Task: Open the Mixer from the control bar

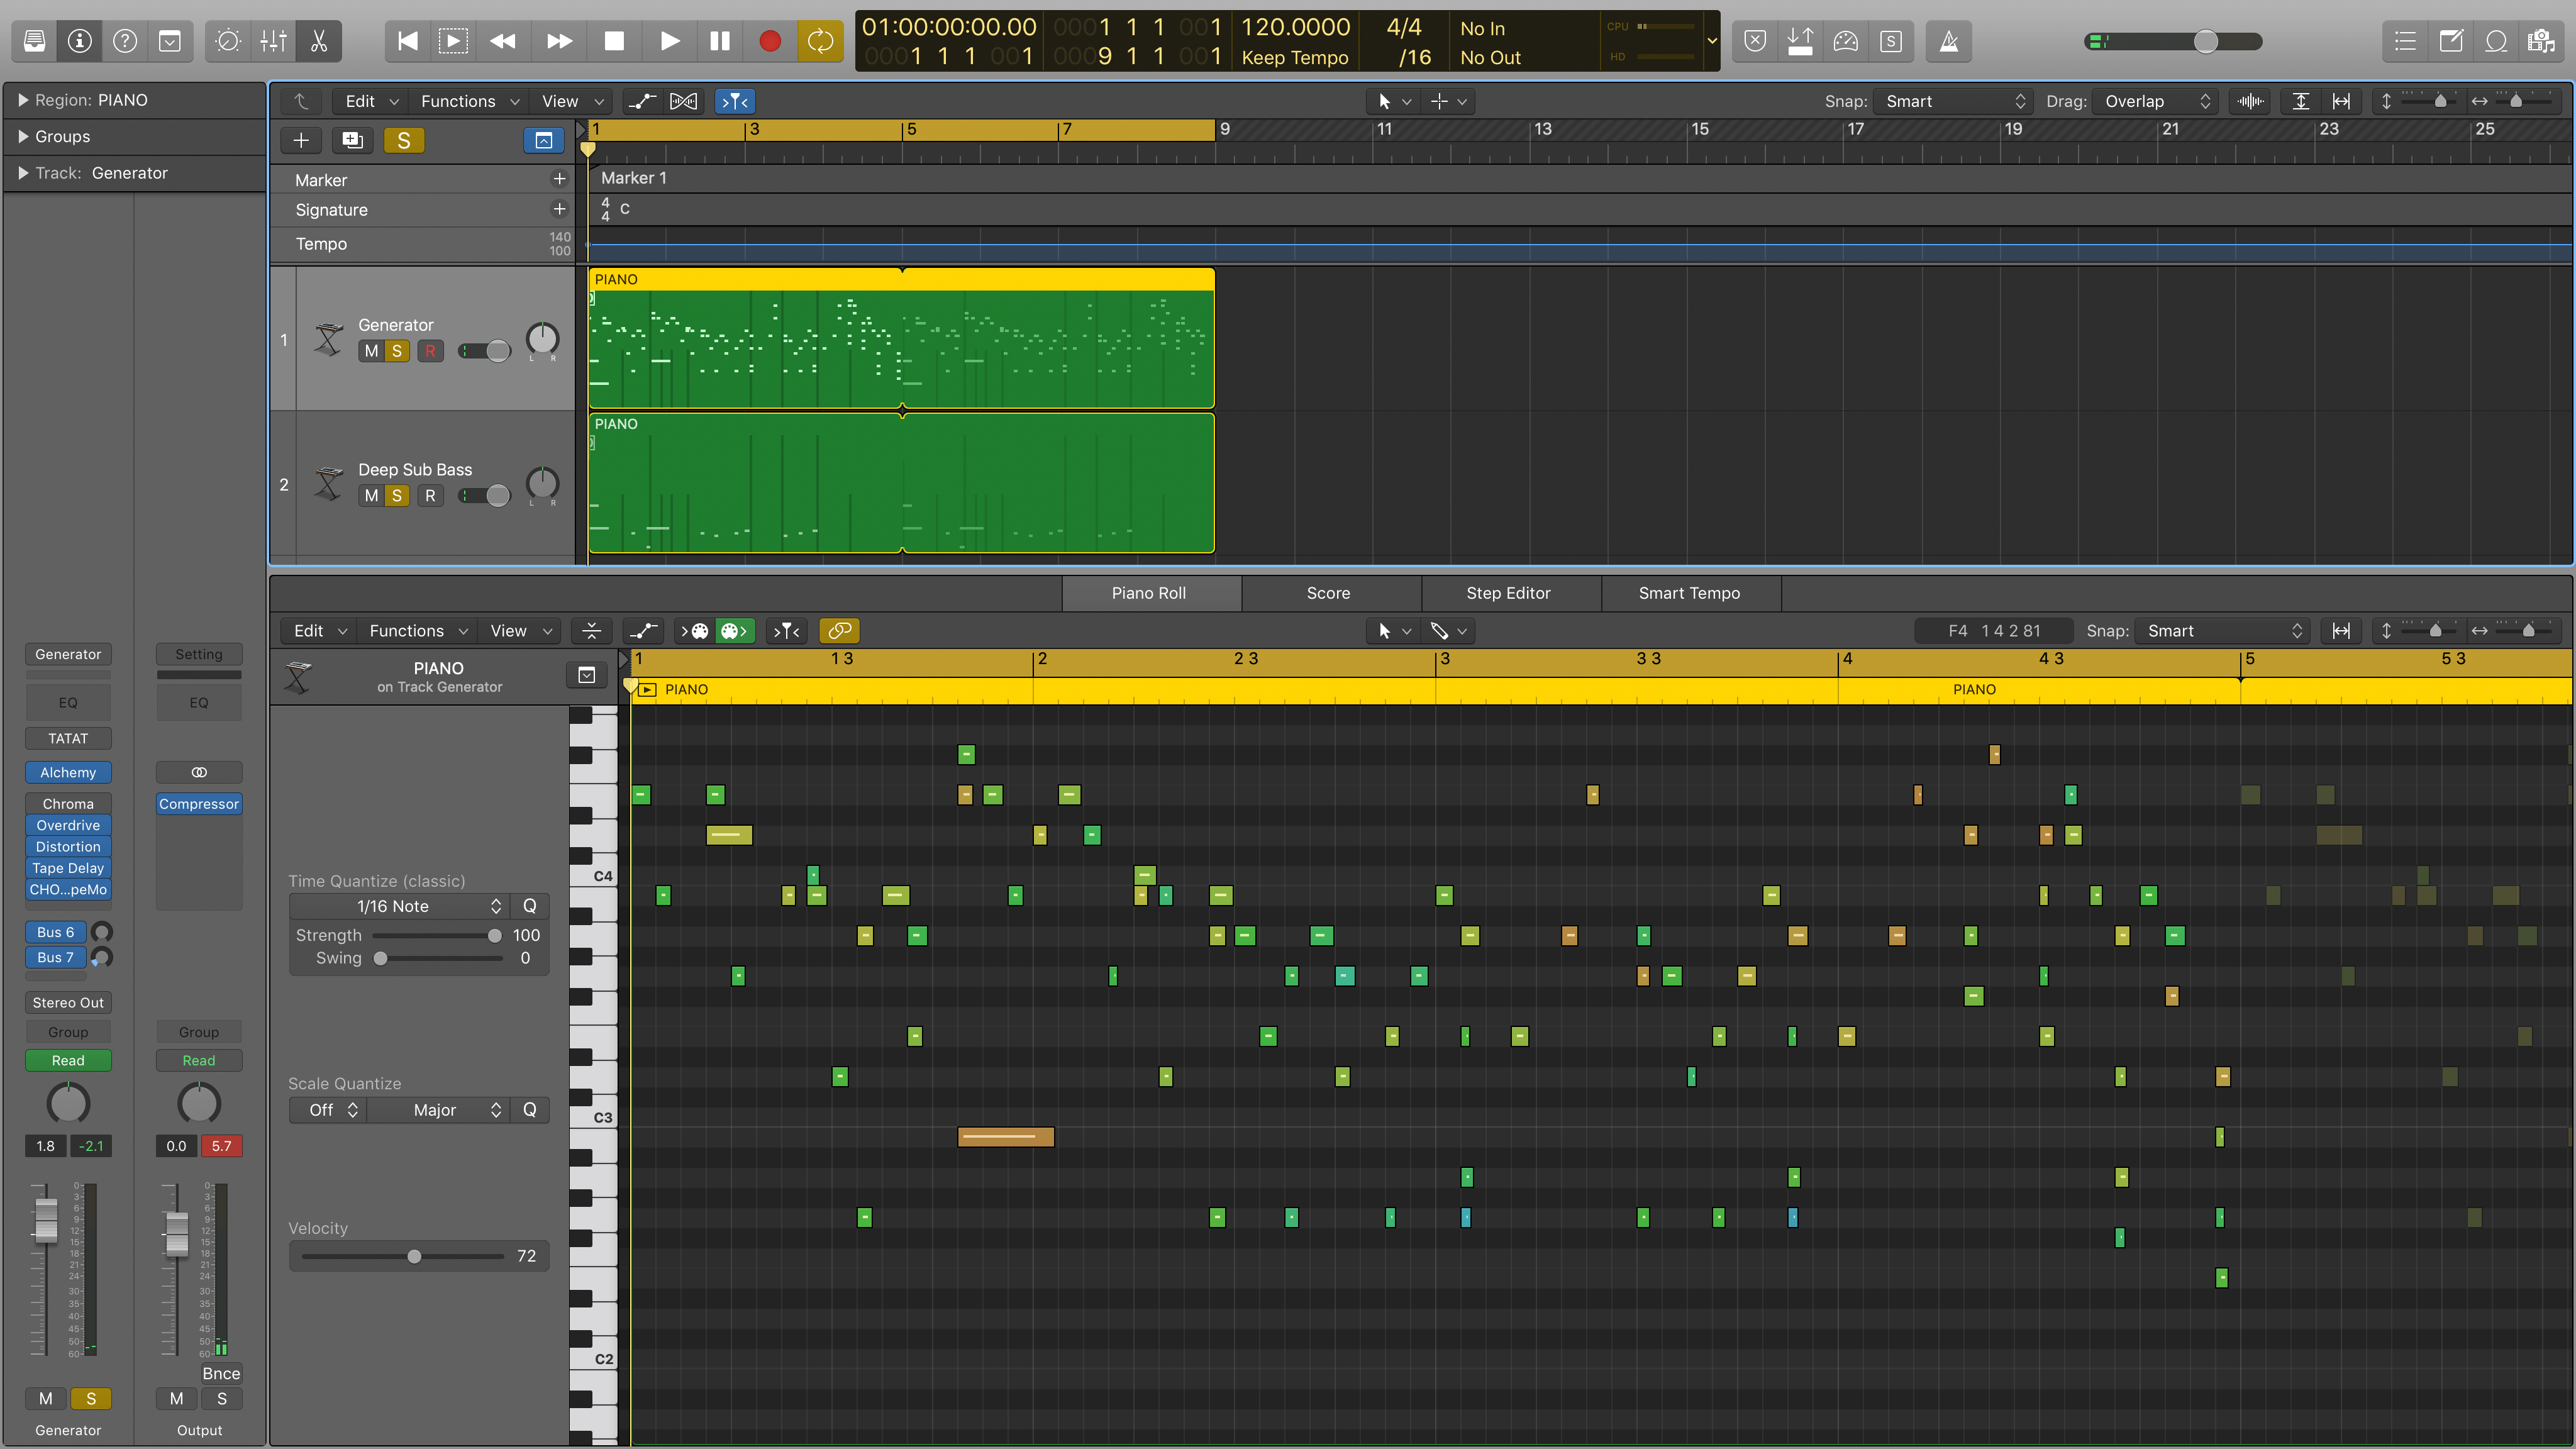Action: pyautogui.click(x=273, y=41)
